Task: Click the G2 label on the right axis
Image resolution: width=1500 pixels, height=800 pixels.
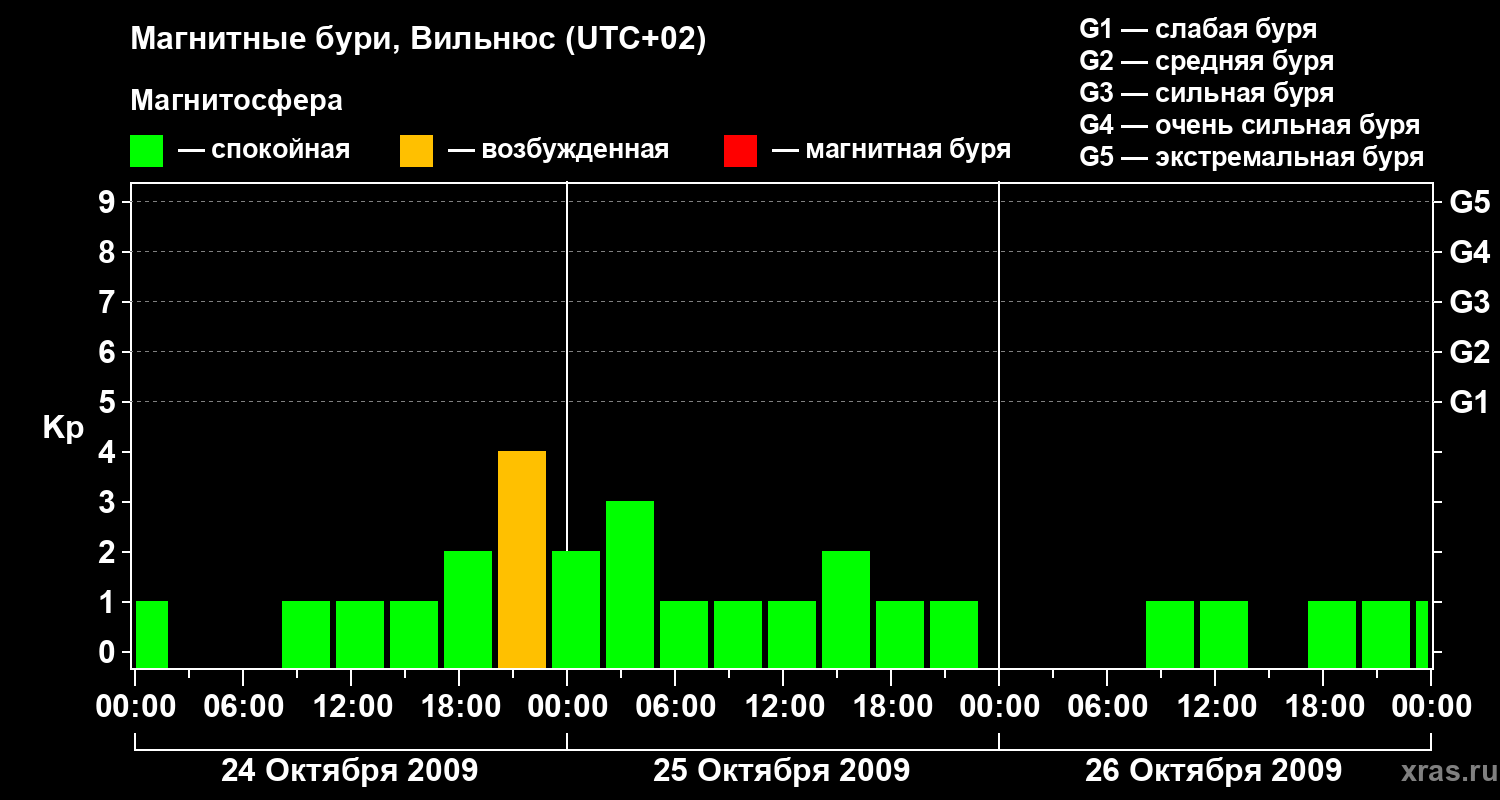Action: pyautogui.click(x=1470, y=352)
